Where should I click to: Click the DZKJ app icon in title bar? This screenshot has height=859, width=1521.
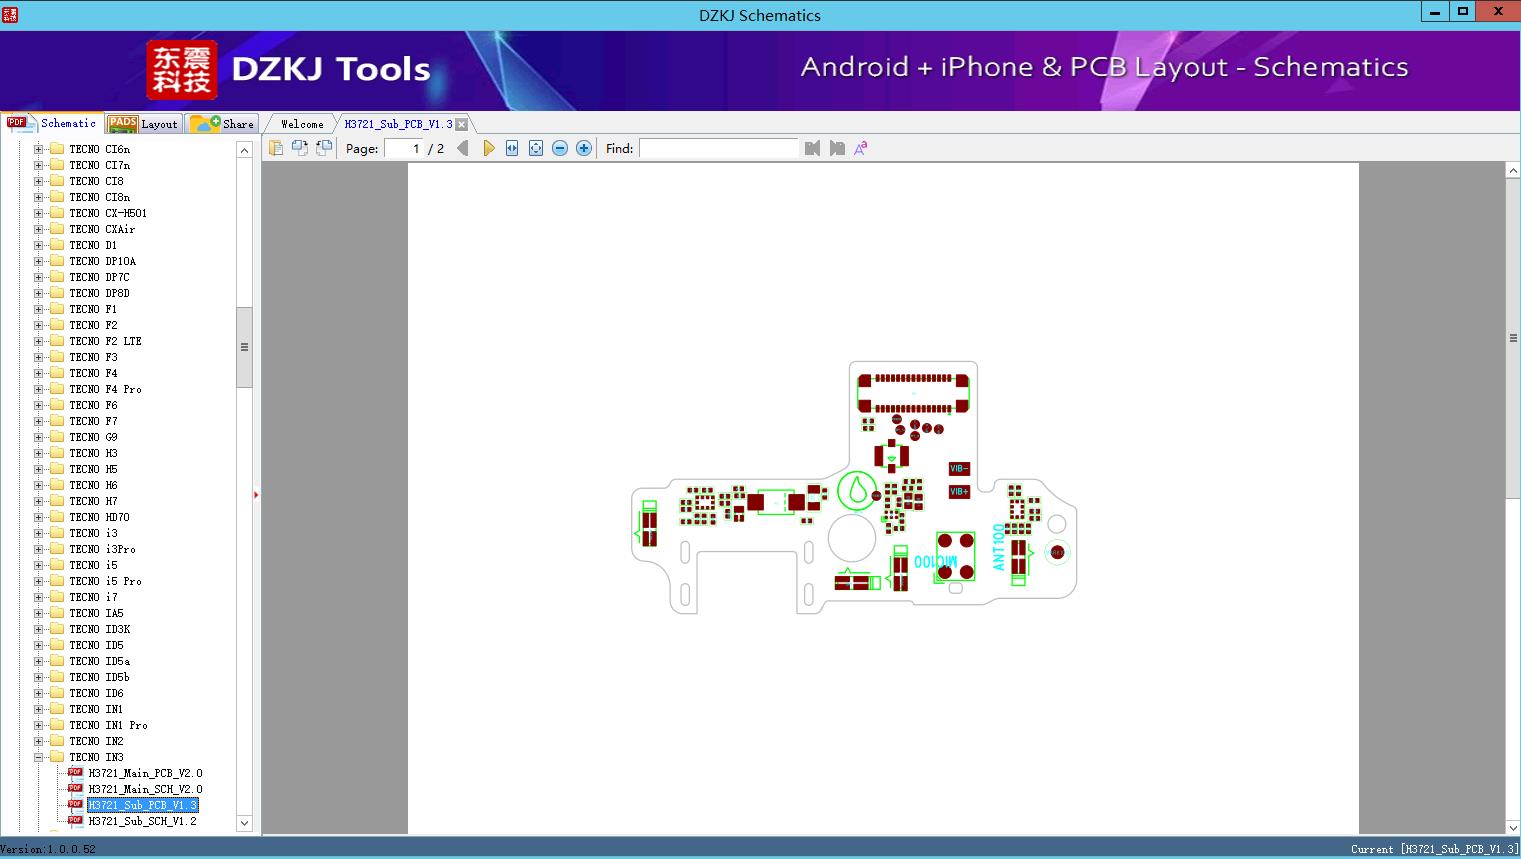coord(11,15)
